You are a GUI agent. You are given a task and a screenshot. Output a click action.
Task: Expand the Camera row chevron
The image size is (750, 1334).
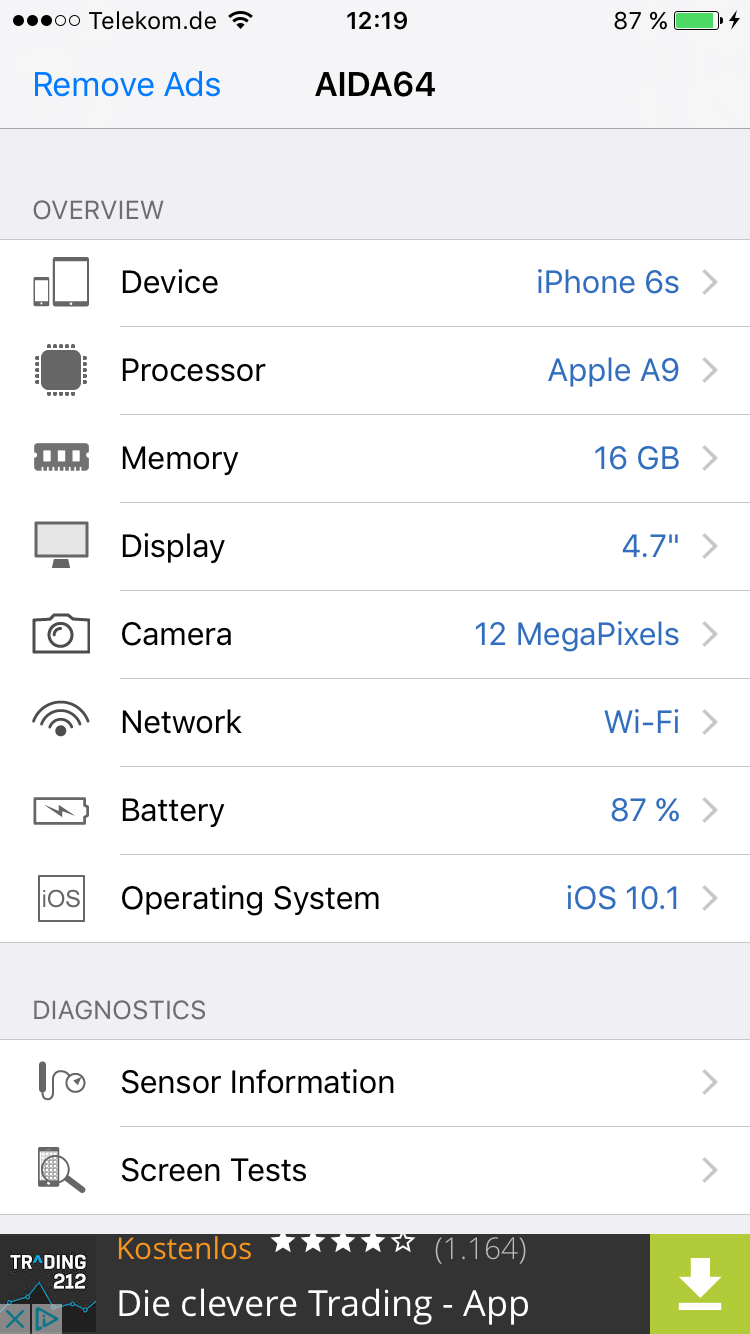click(x=710, y=634)
